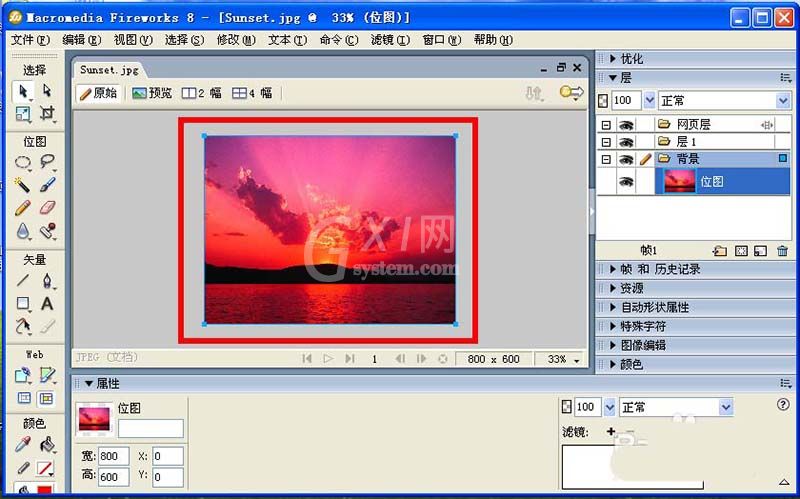Expand the 帧 和 历史记录 panel
Viewport: 800px width, 499px height.
[x=613, y=269]
